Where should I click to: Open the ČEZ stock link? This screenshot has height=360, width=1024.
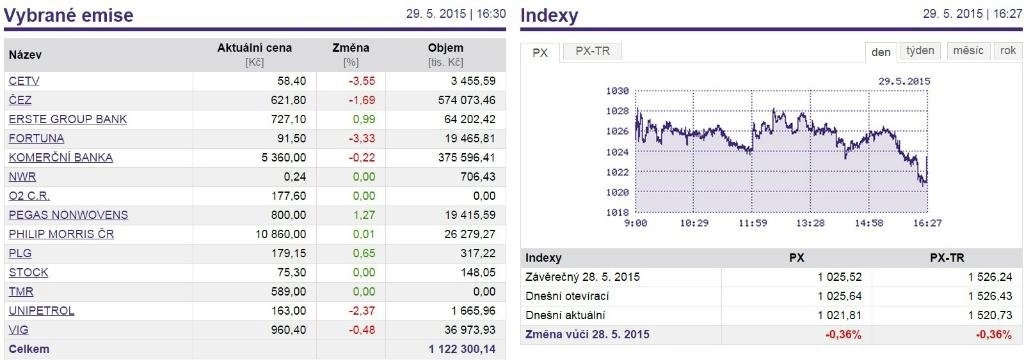tap(20, 100)
